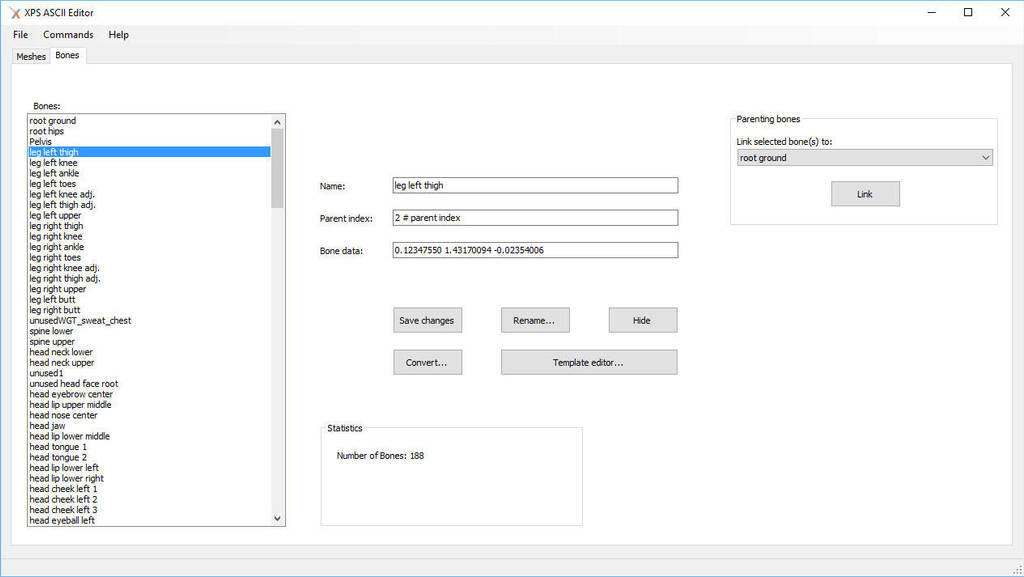Click the 'Number of Bones: 188' statistic
Viewport: 1024px width, 577px height.
(380, 456)
